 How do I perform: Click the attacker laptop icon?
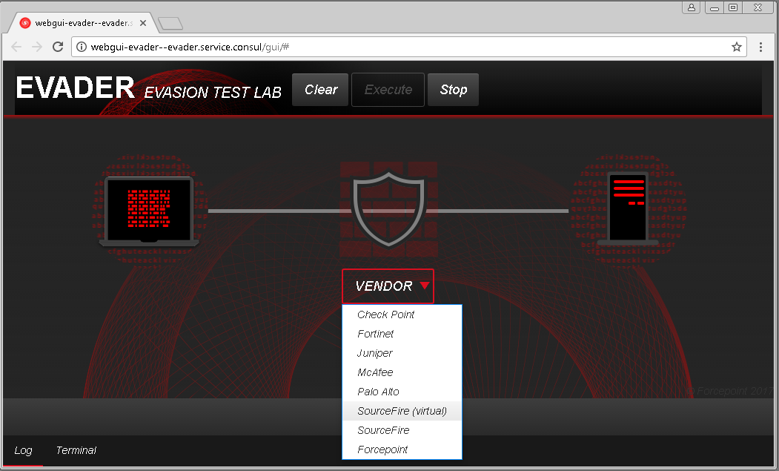pos(149,211)
